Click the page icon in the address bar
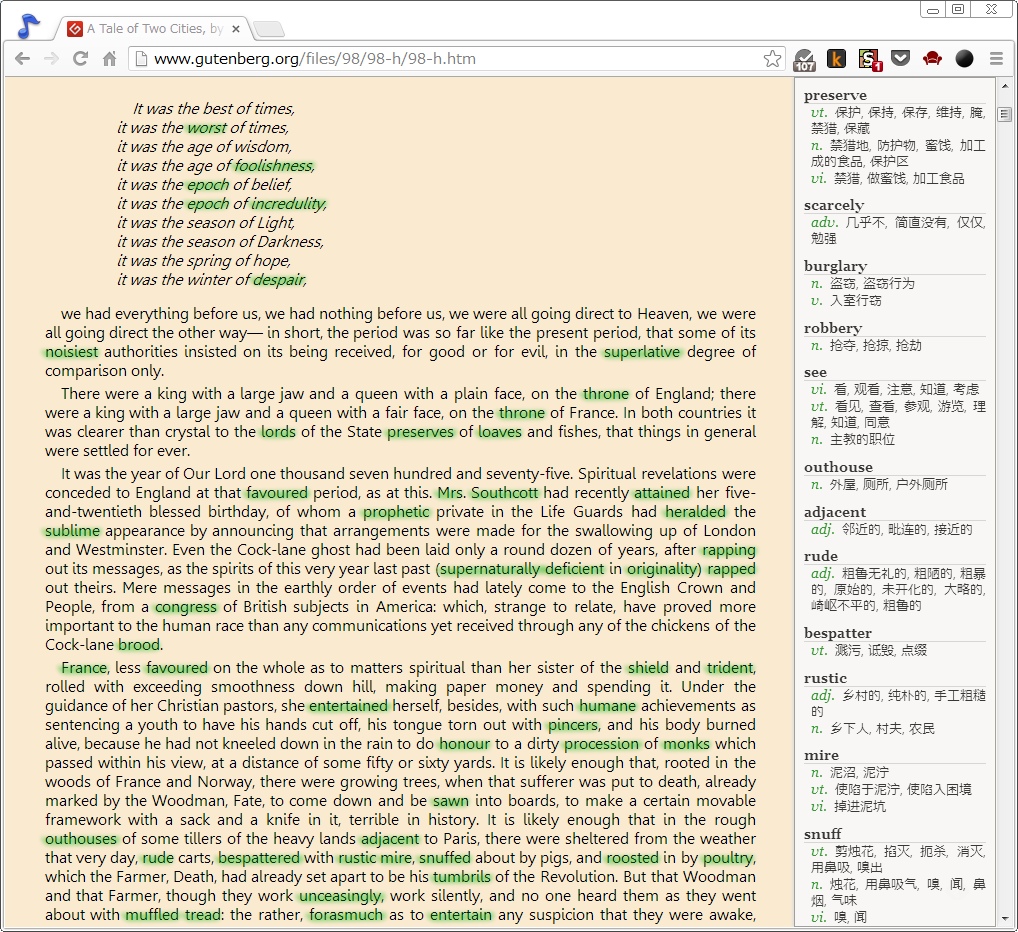The height and width of the screenshot is (932, 1018). 141,59
